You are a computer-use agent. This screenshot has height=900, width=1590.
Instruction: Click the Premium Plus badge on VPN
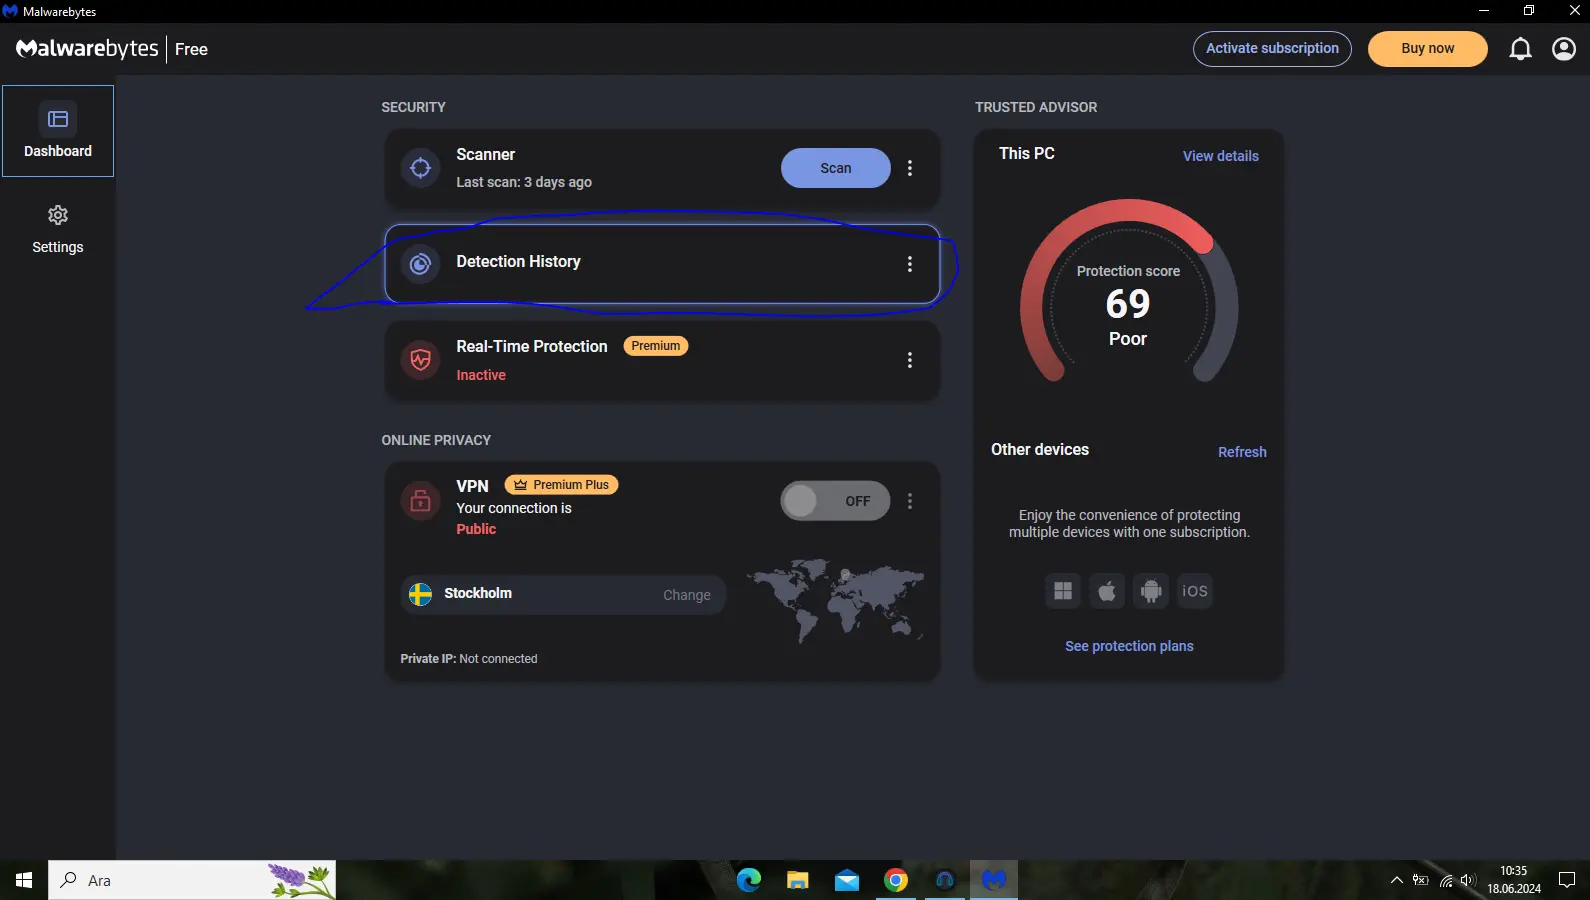pos(561,485)
